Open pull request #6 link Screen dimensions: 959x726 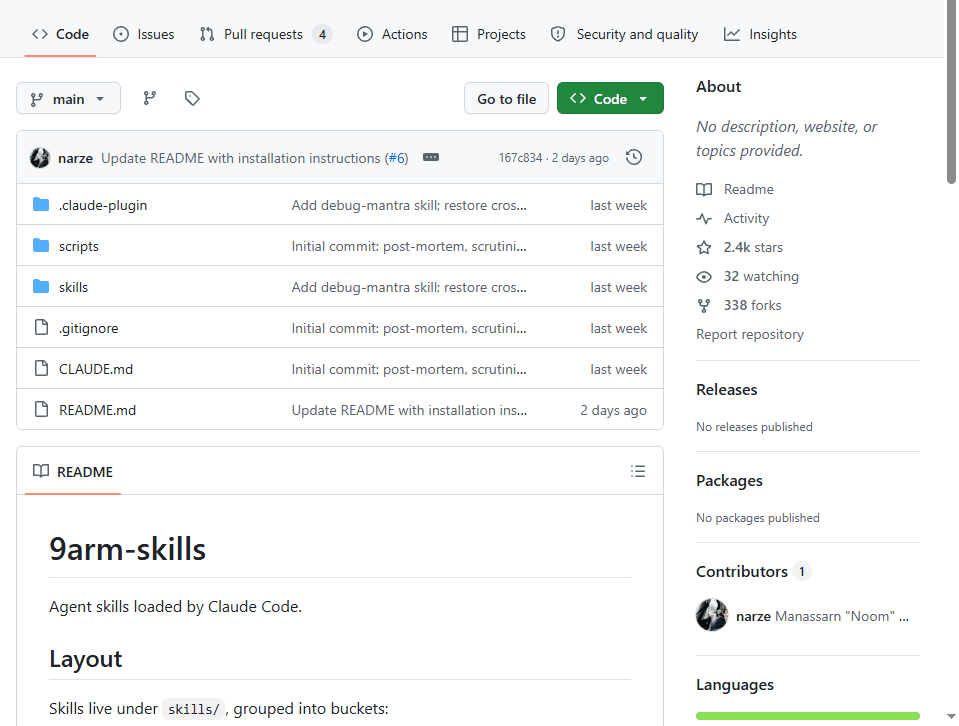pyautogui.click(x=397, y=158)
